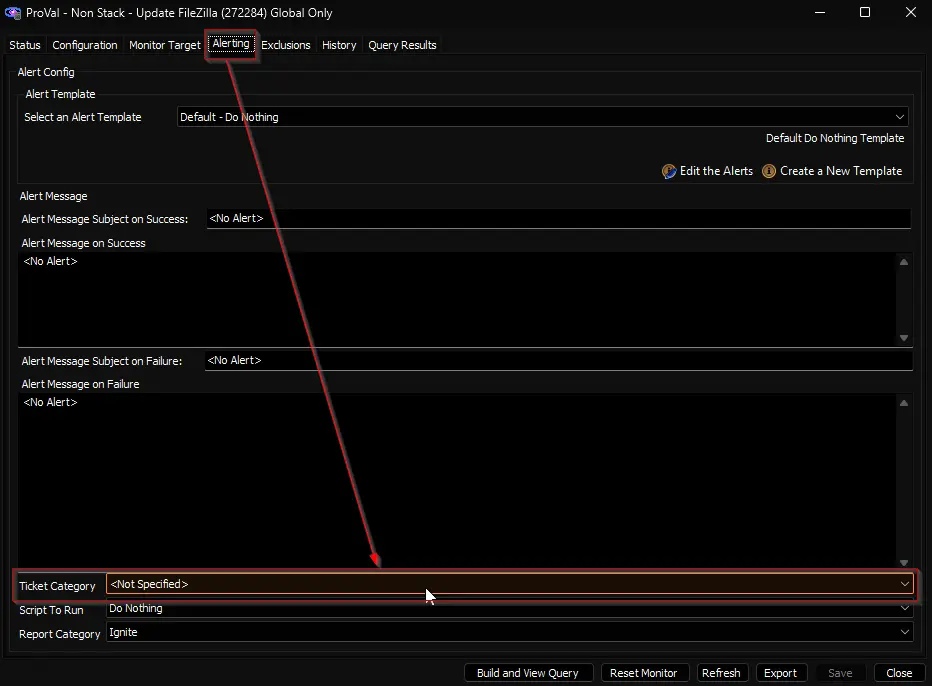Click the 'Alert Message on Success' label

coord(83,243)
